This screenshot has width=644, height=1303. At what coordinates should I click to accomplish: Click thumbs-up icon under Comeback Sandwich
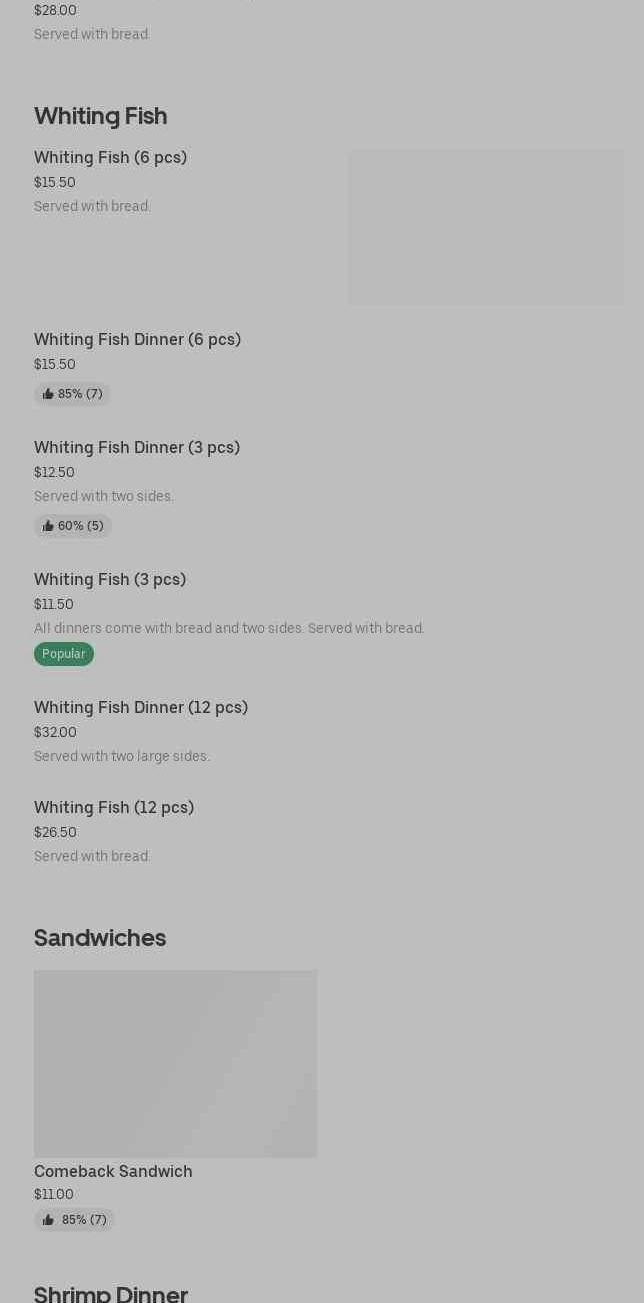point(48,1220)
